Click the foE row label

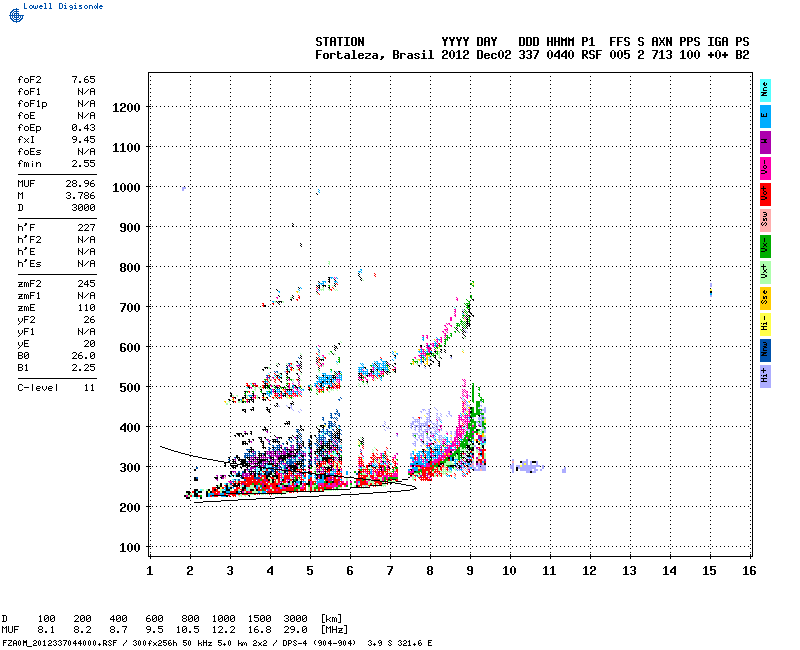26,116
